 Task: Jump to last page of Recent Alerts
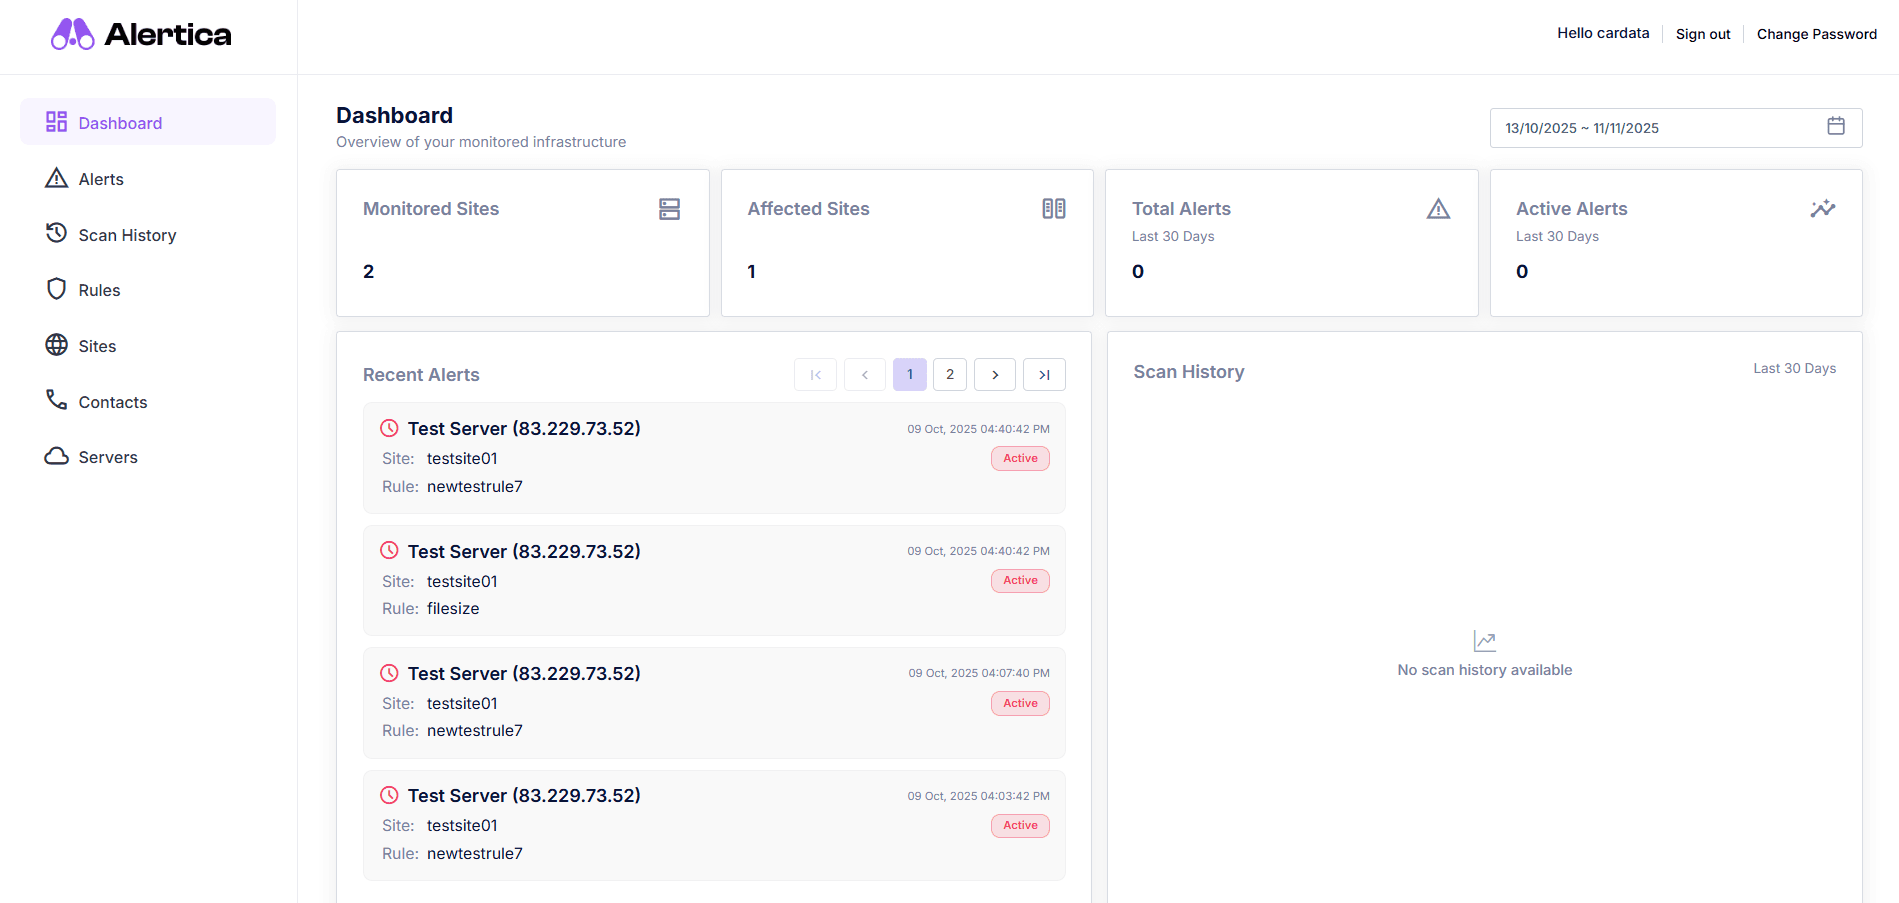click(x=1044, y=375)
